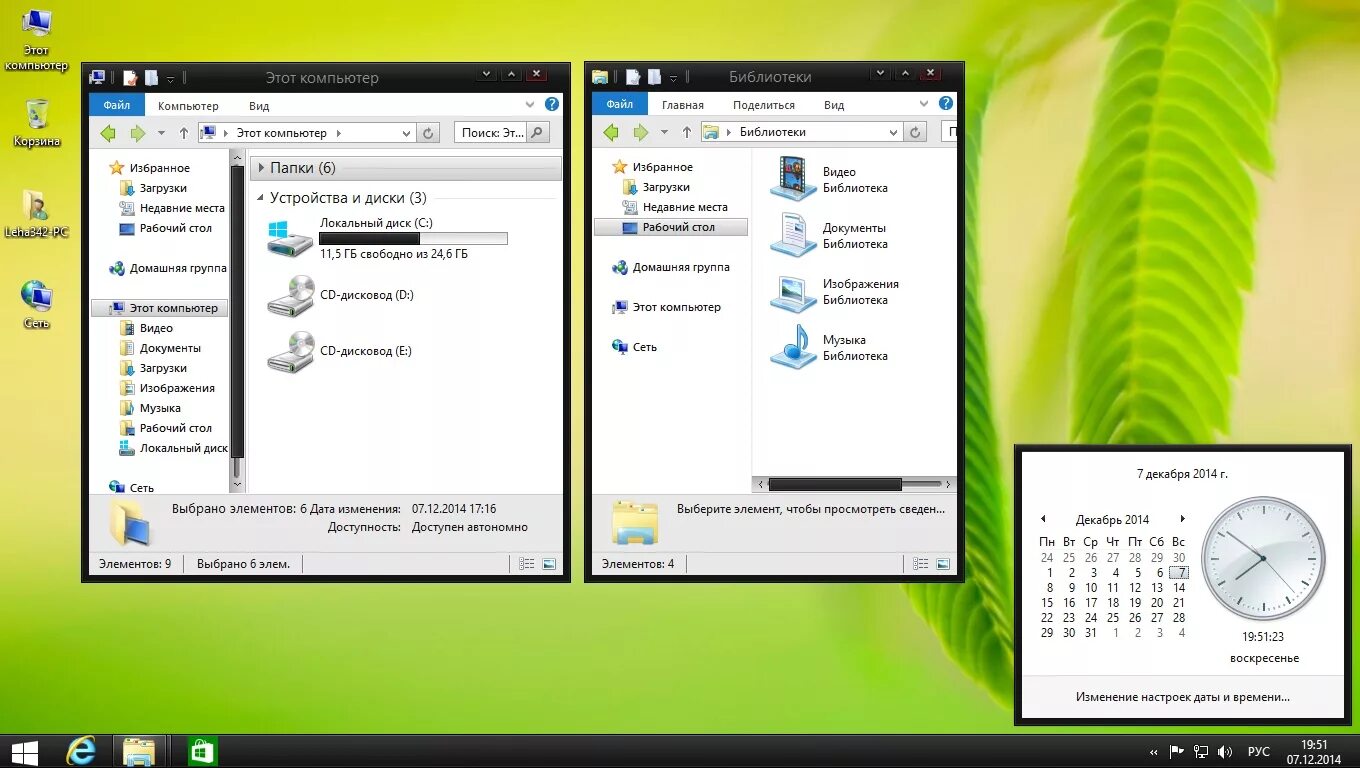Click the Action Center flag icon
Viewport: 1360px width, 768px height.
tap(1176, 752)
